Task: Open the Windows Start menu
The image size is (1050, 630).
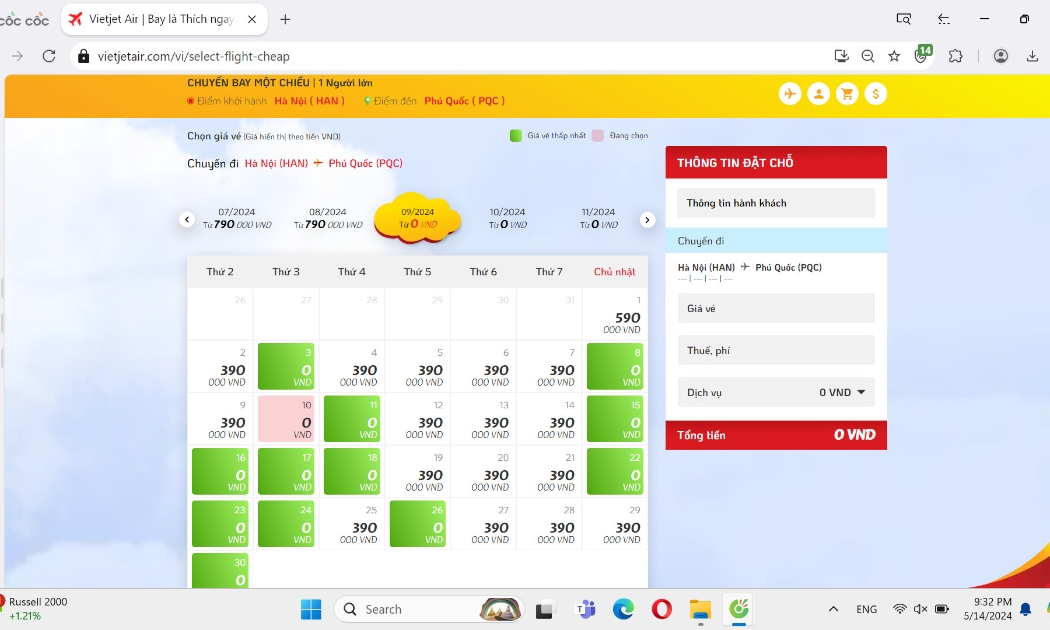Action: point(311,609)
